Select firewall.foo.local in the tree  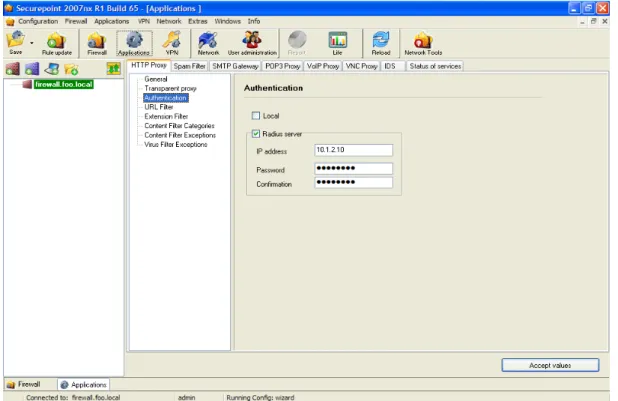click(64, 84)
